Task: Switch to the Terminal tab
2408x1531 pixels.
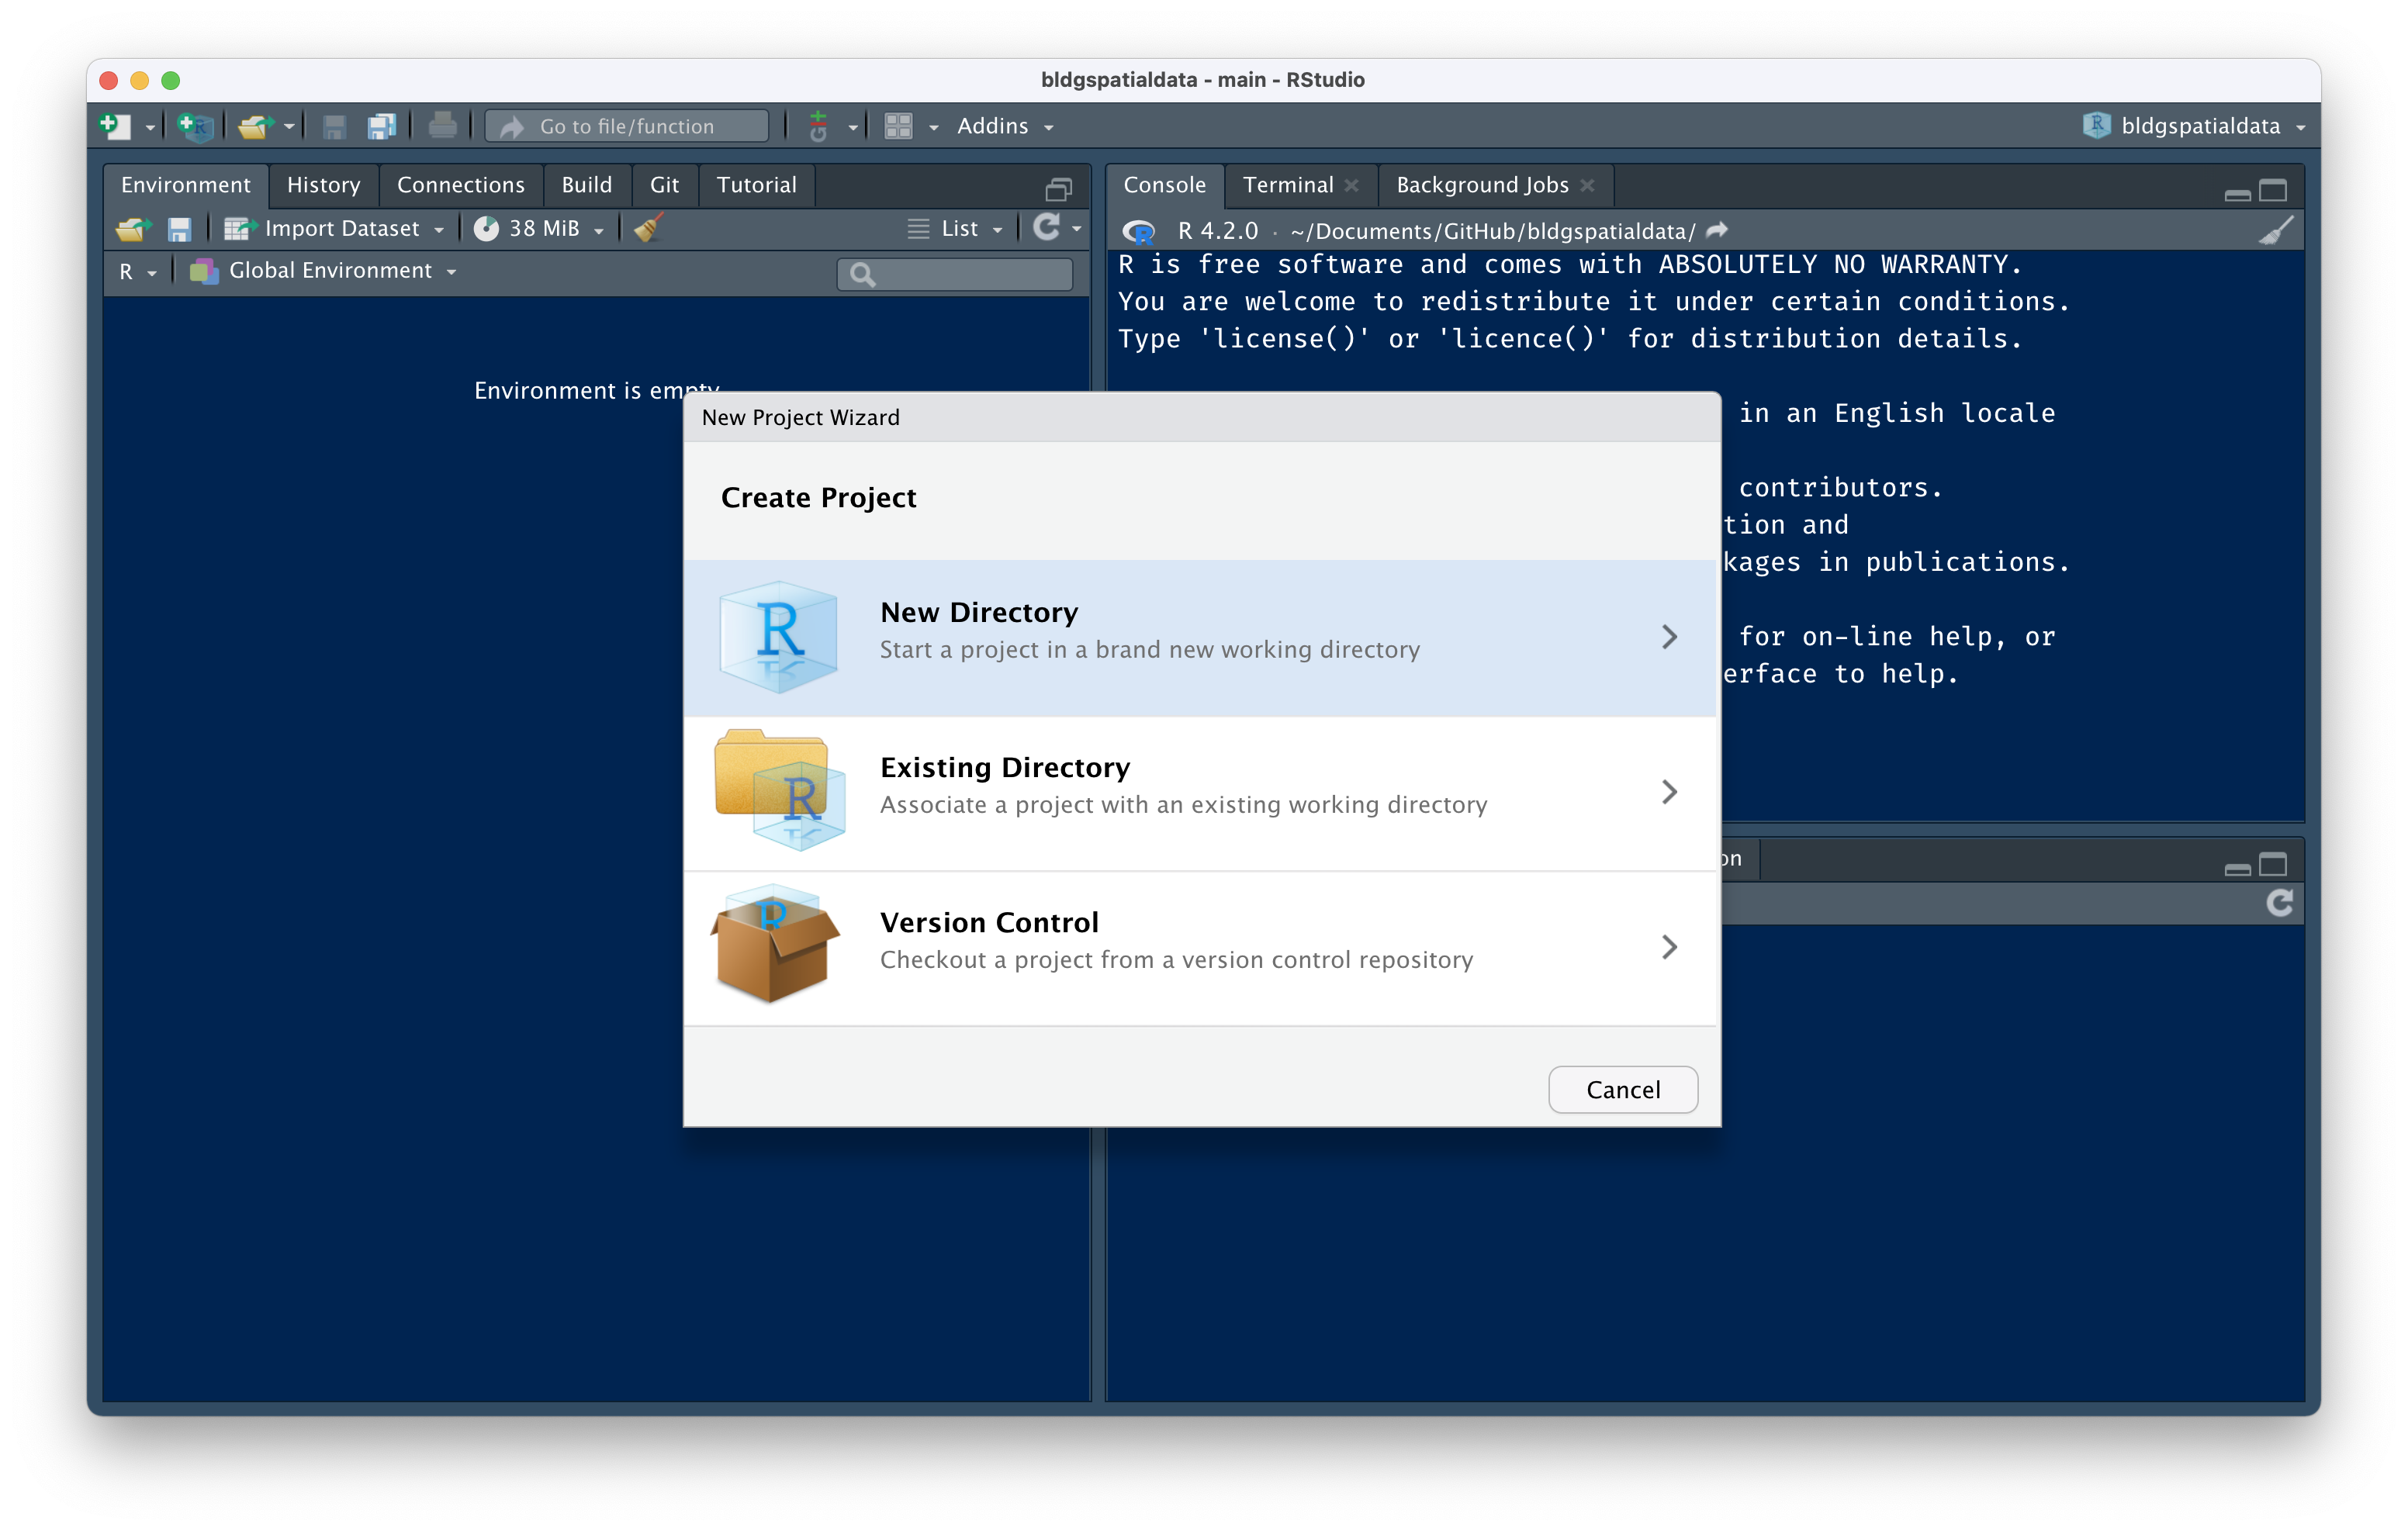Action: click(x=1288, y=184)
